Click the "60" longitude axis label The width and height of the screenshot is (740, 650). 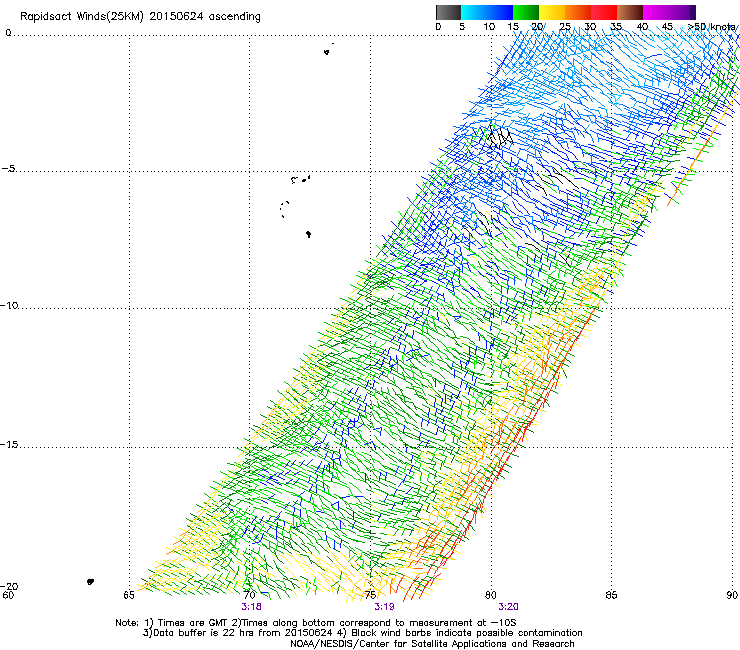coord(8,595)
